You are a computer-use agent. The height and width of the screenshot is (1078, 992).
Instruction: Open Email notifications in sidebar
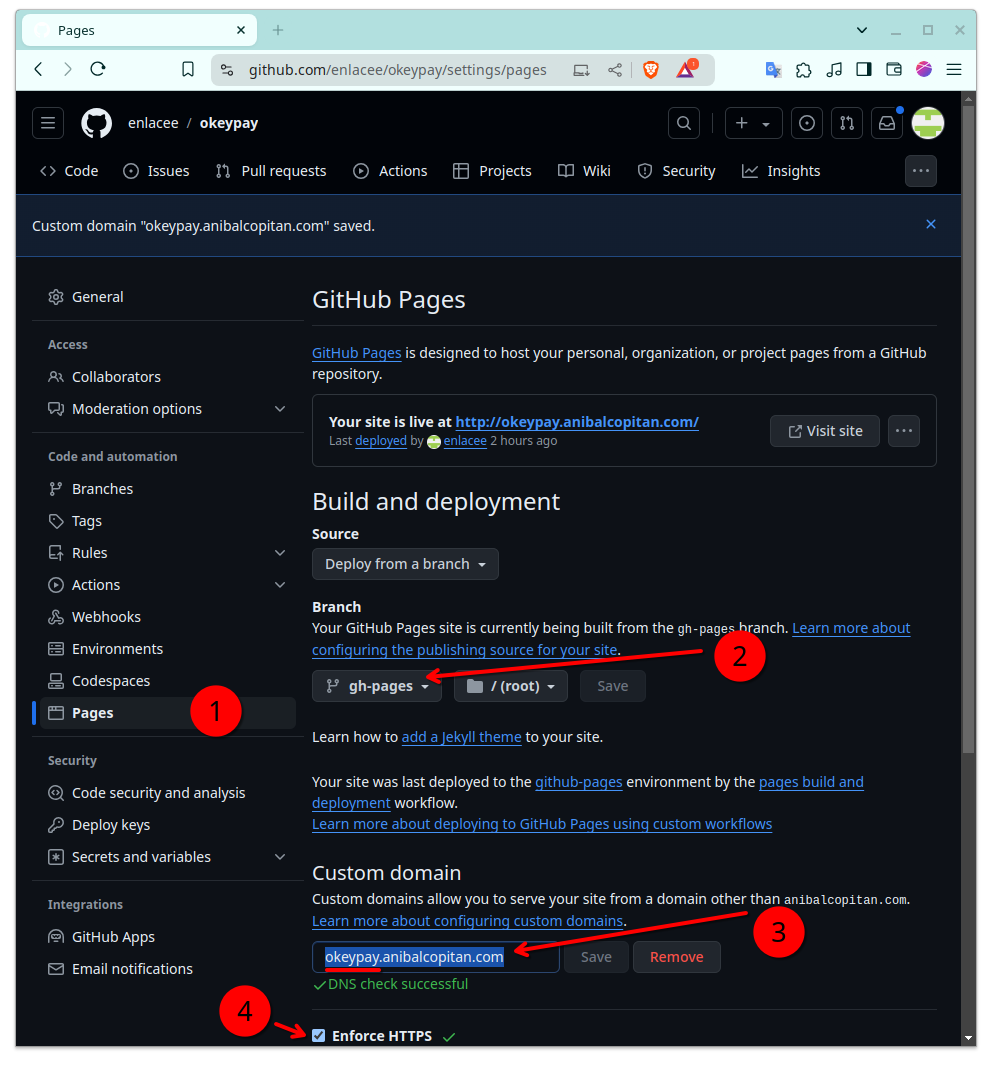[x=168, y=969]
